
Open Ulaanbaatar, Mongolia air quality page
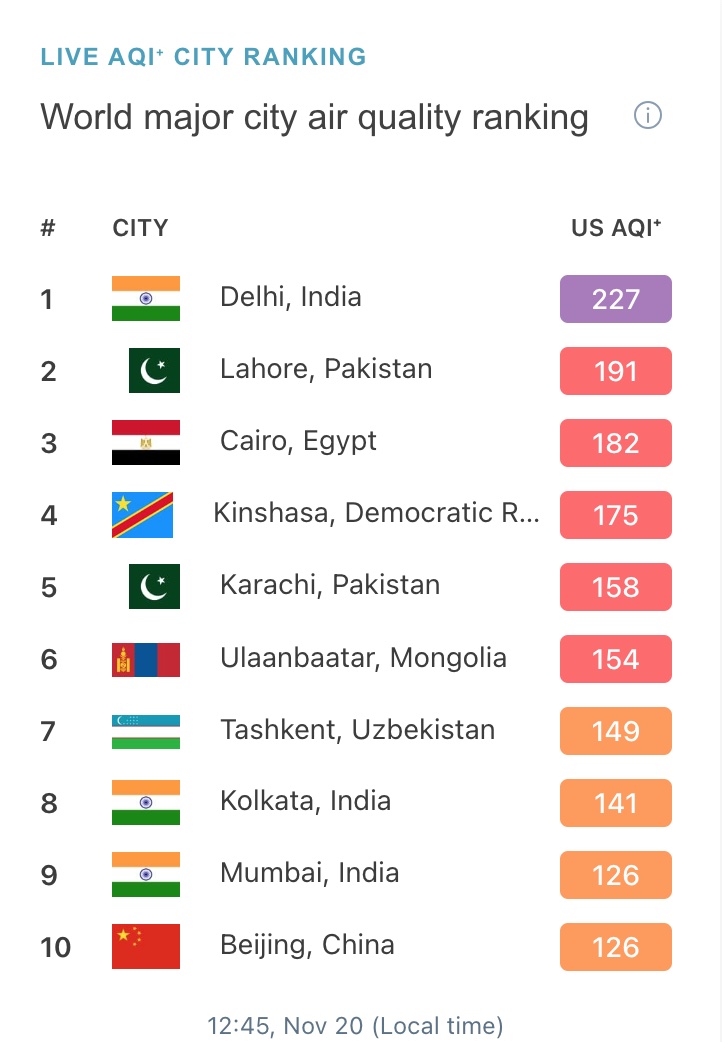click(363, 658)
